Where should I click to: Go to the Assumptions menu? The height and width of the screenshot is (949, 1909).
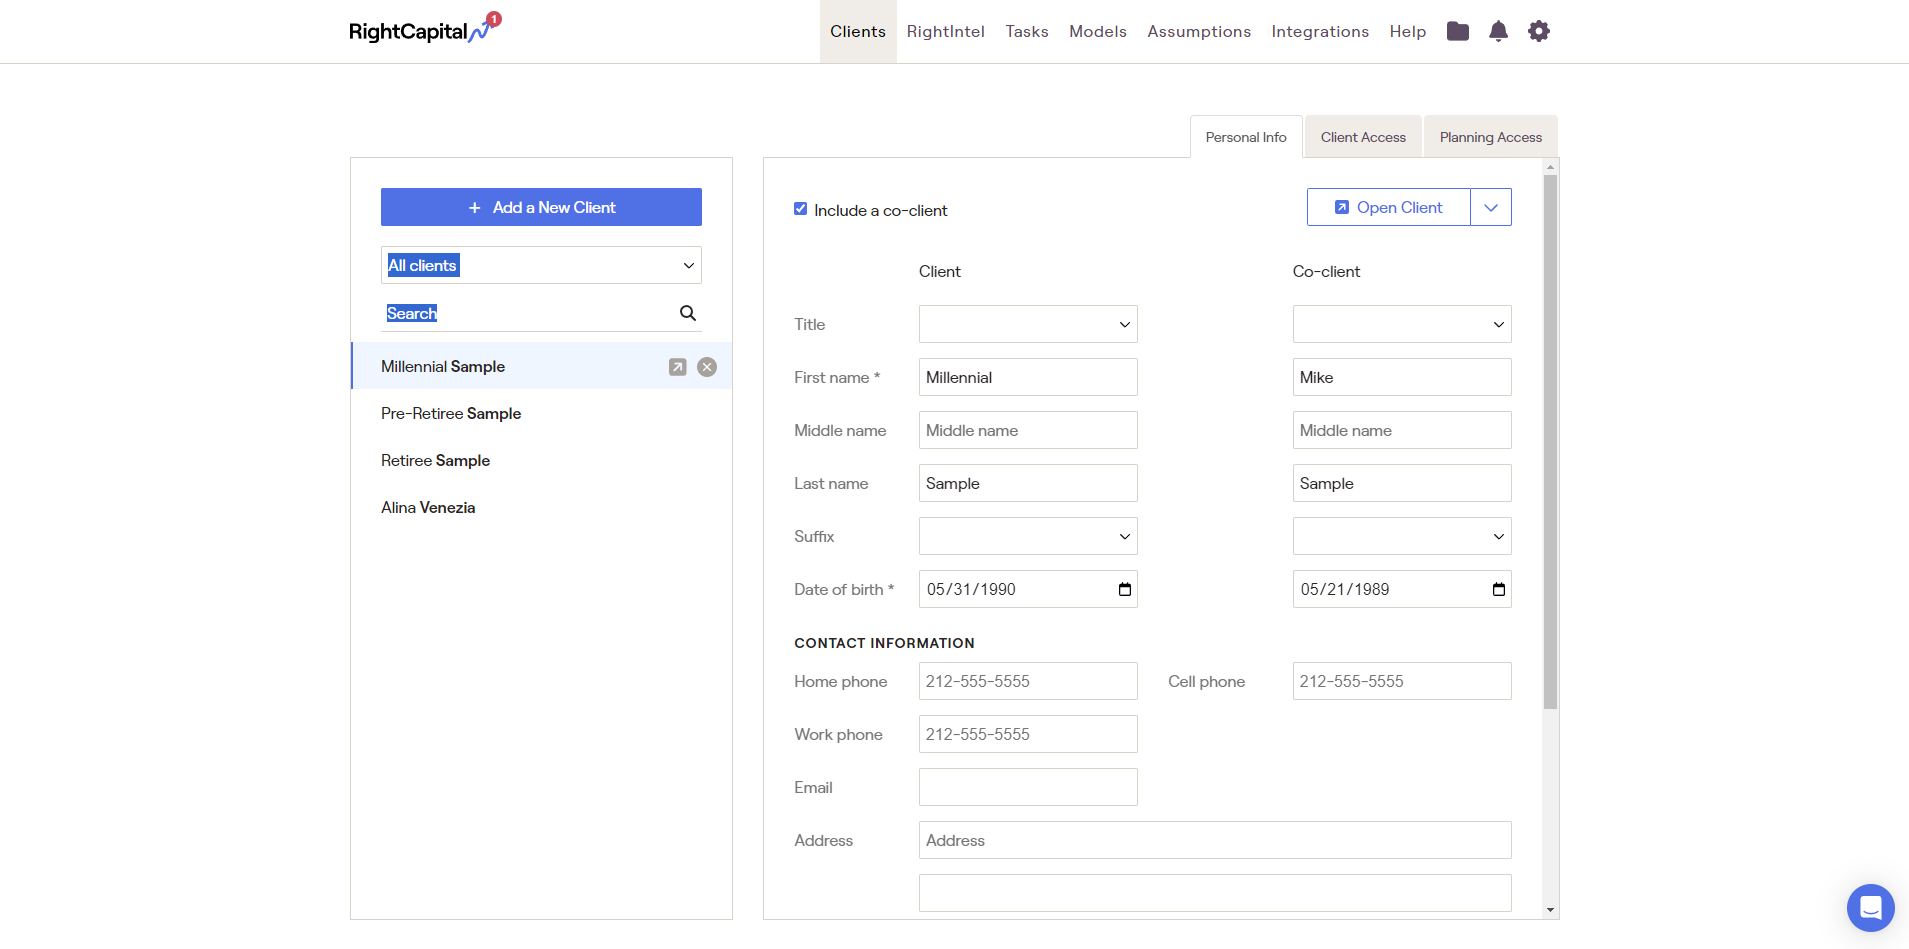pyautogui.click(x=1199, y=31)
